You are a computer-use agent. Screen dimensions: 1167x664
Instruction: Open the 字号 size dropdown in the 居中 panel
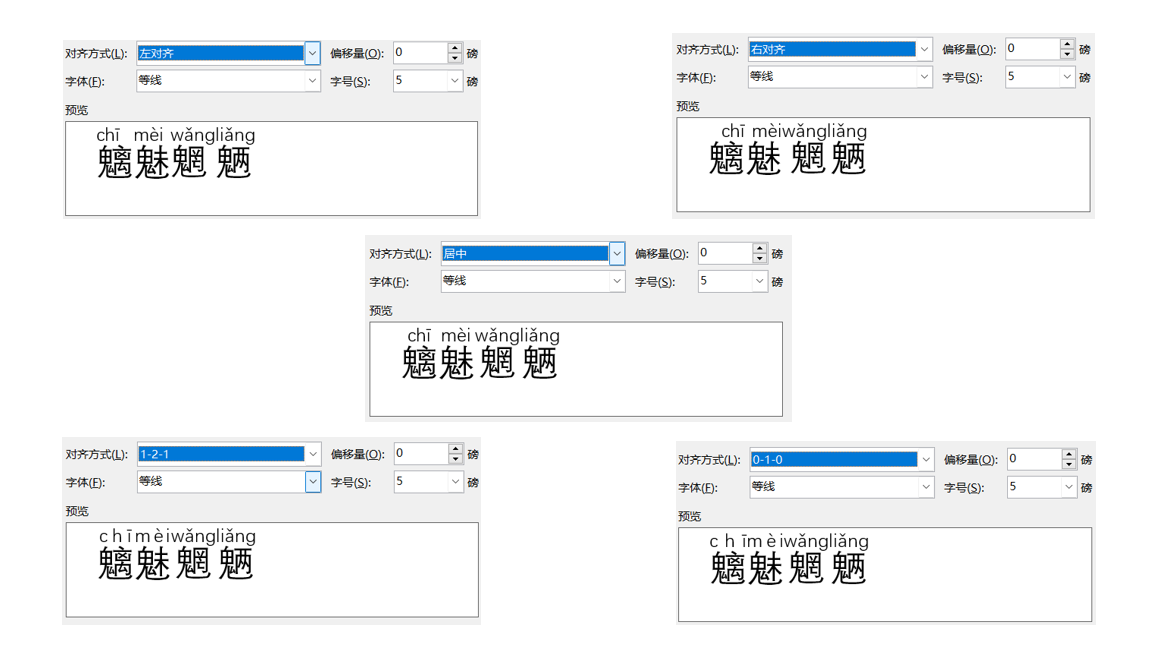click(x=759, y=281)
